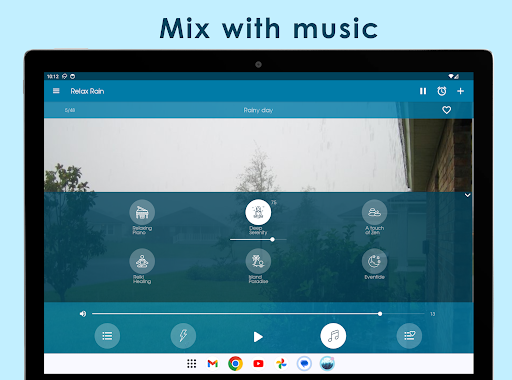Open the sound list button
Screen dimensions: 512x380
107,336
